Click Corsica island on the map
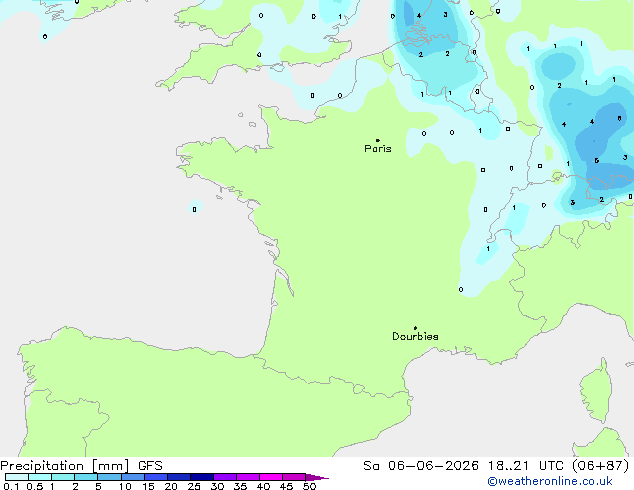The height and width of the screenshot is (490, 634). pyautogui.click(x=597, y=391)
